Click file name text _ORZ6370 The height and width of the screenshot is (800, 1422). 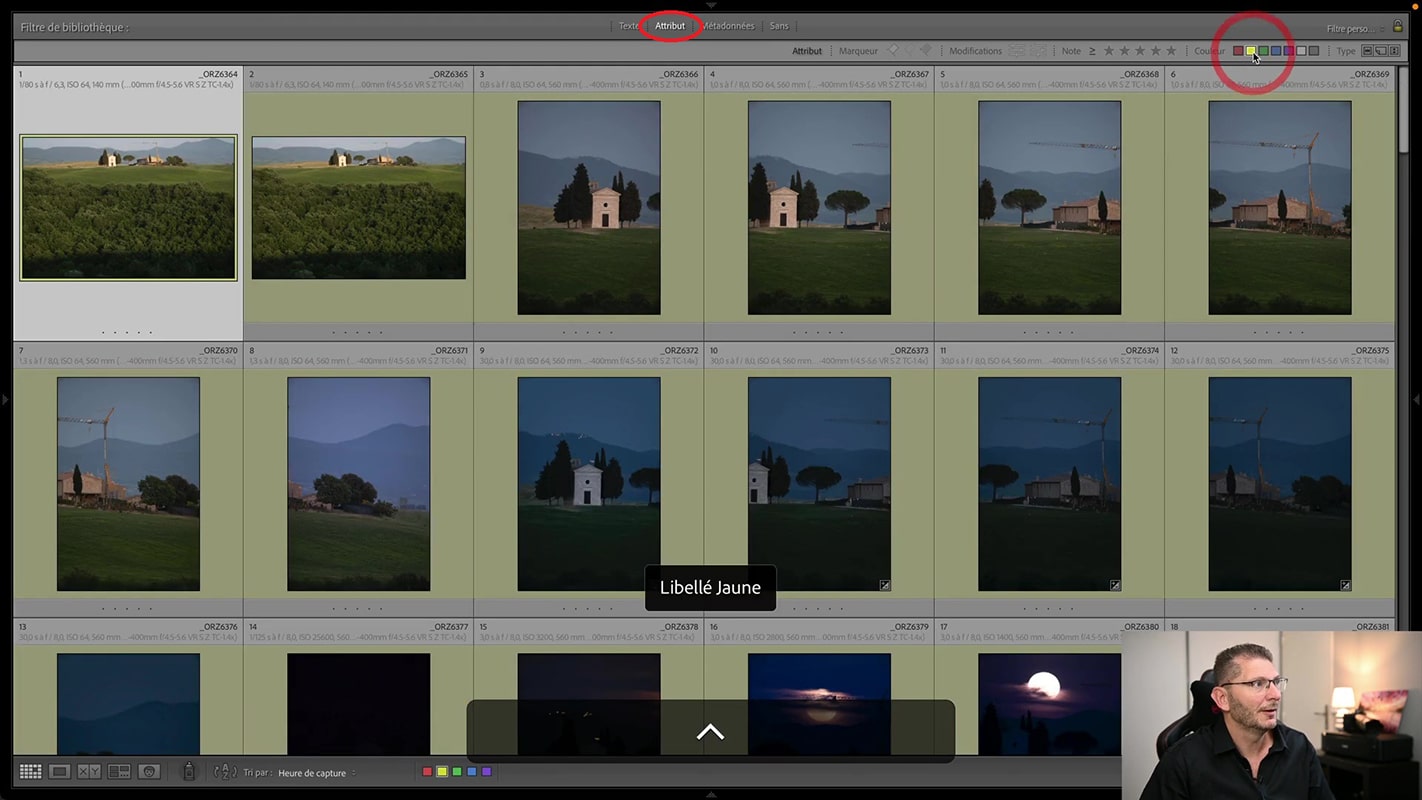[x=219, y=351]
